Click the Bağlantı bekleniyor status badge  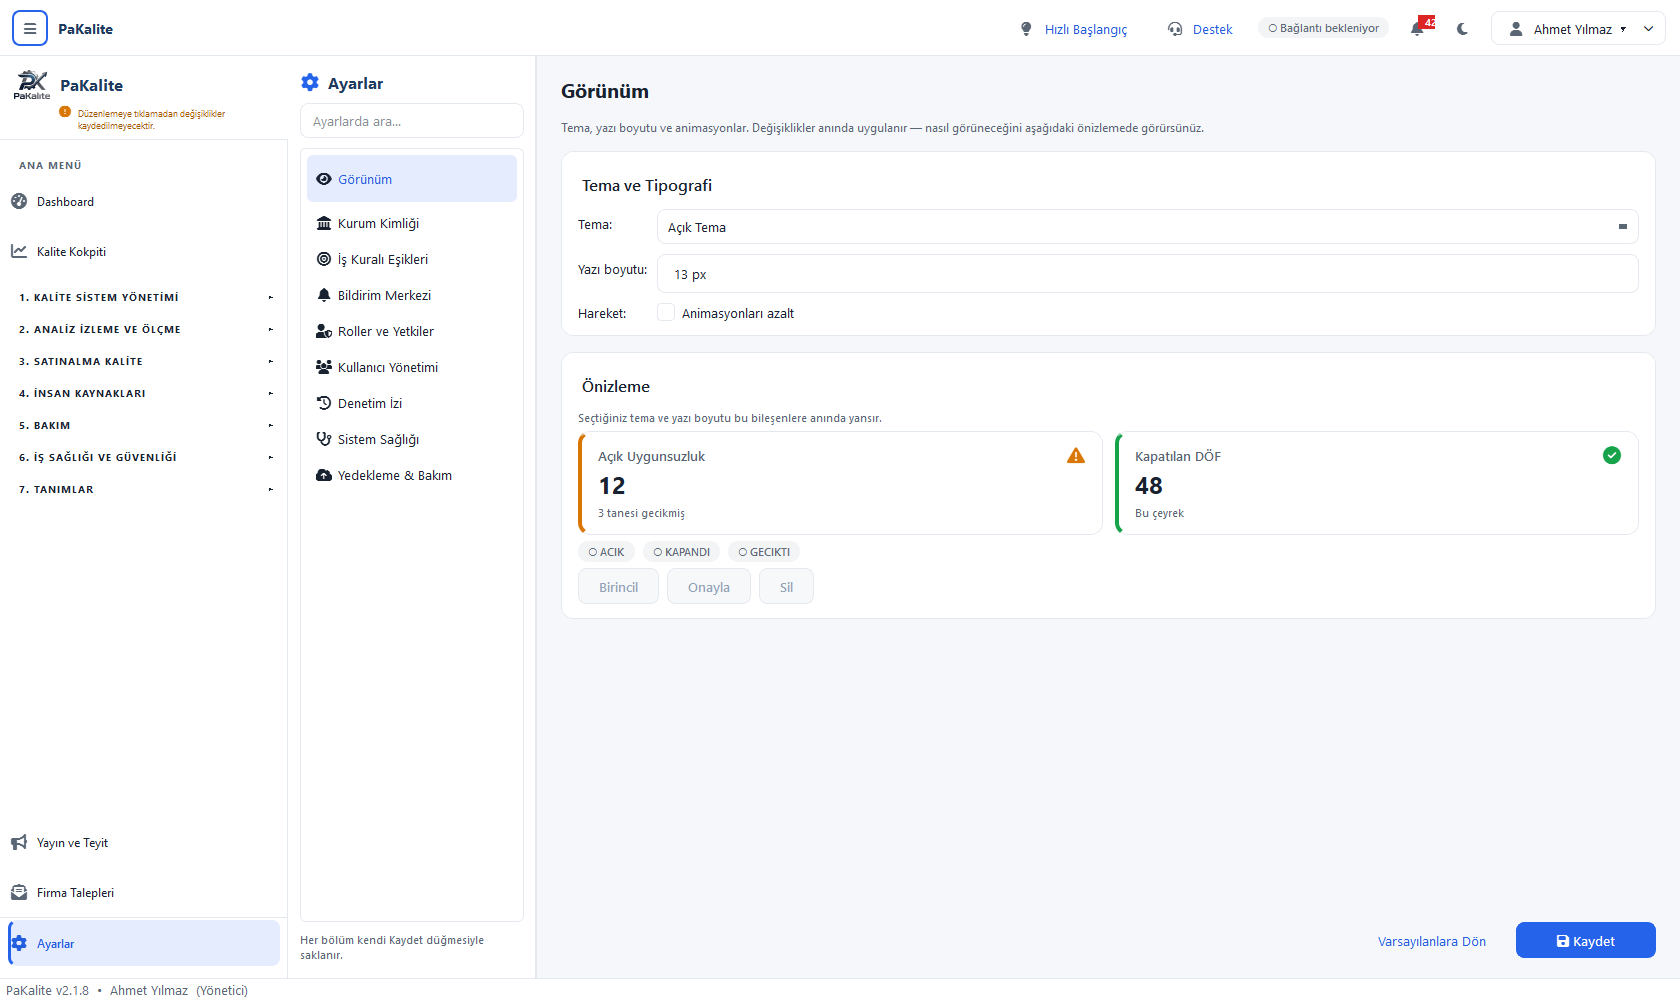click(1323, 28)
